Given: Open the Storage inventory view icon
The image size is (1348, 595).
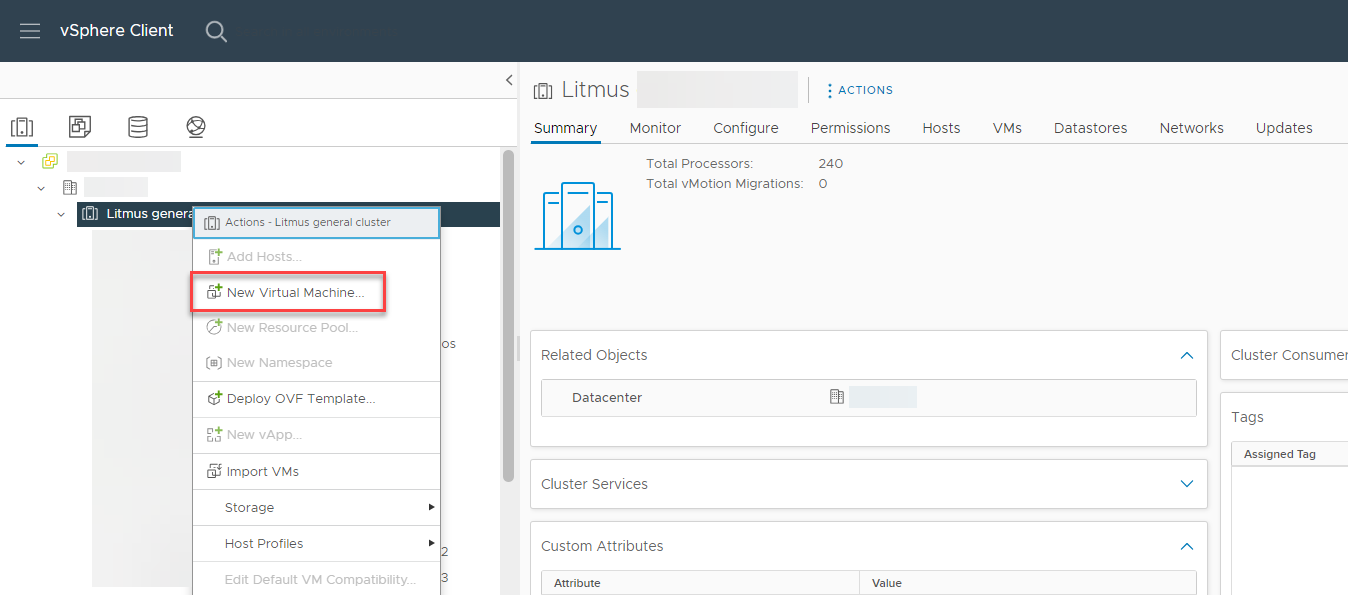Looking at the screenshot, I should pyautogui.click(x=137, y=126).
